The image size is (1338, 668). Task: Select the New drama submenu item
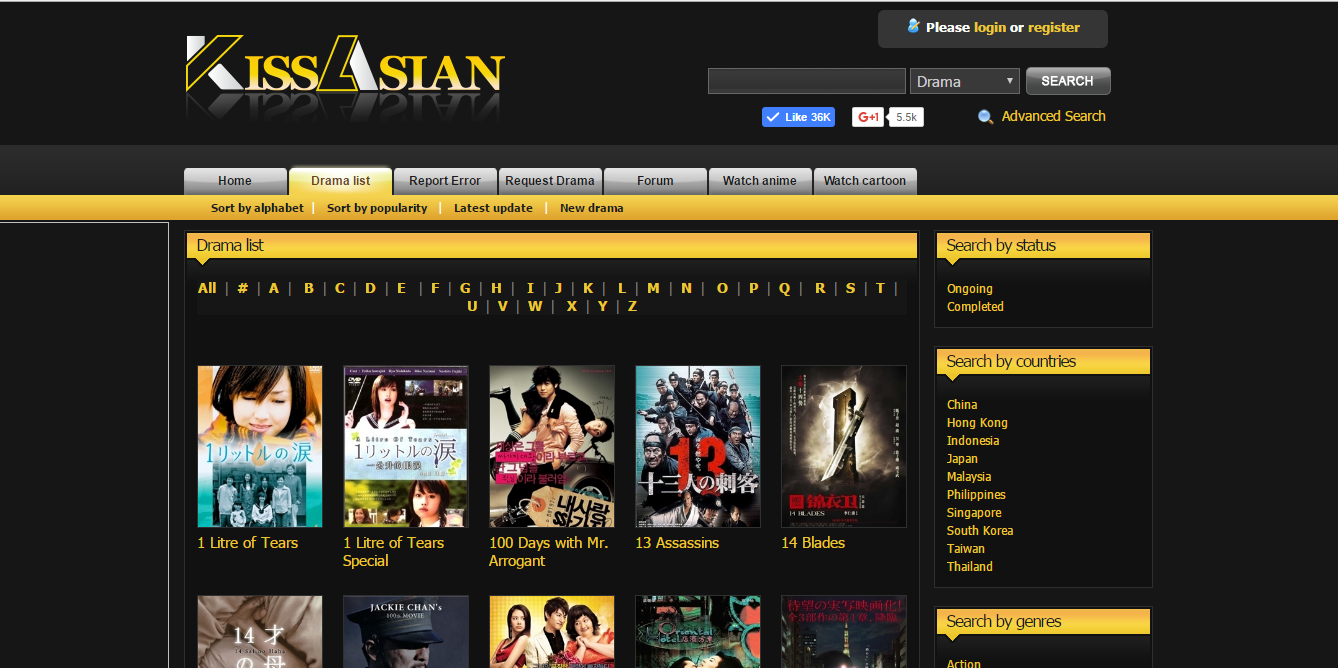coord(592,208)
